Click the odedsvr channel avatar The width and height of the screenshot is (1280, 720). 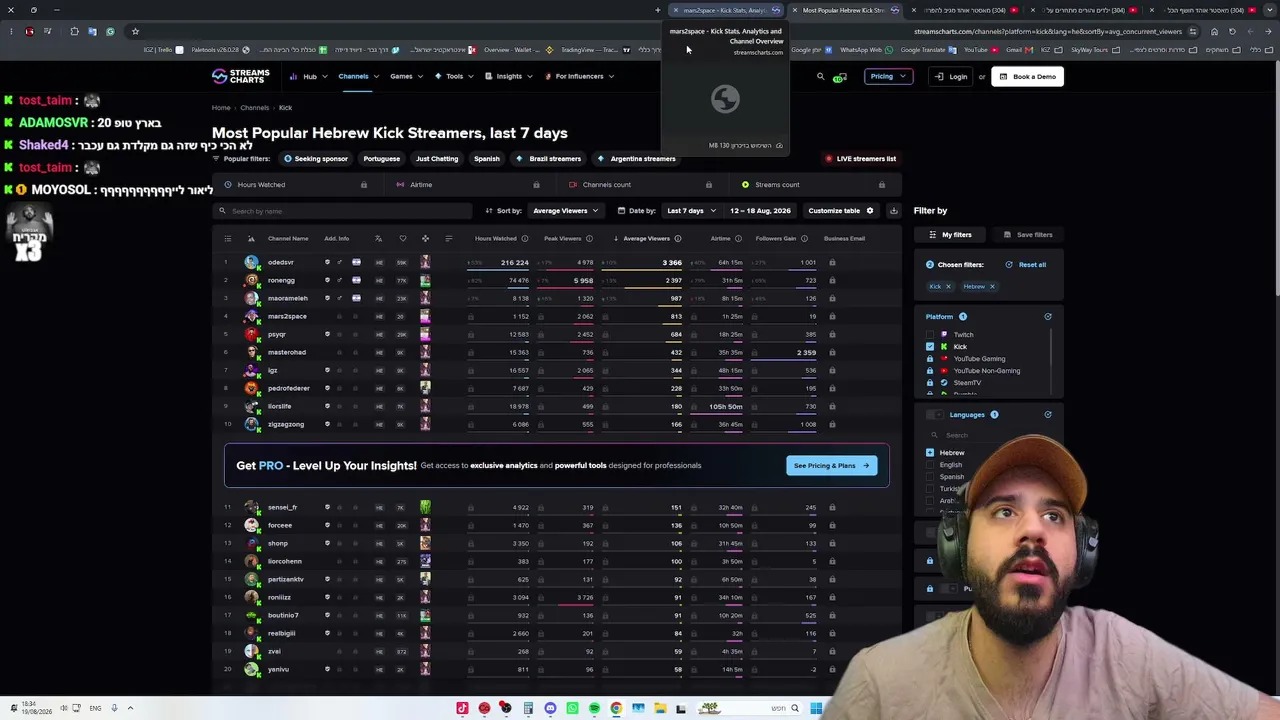pyautogui.click(x=252, y=262)
